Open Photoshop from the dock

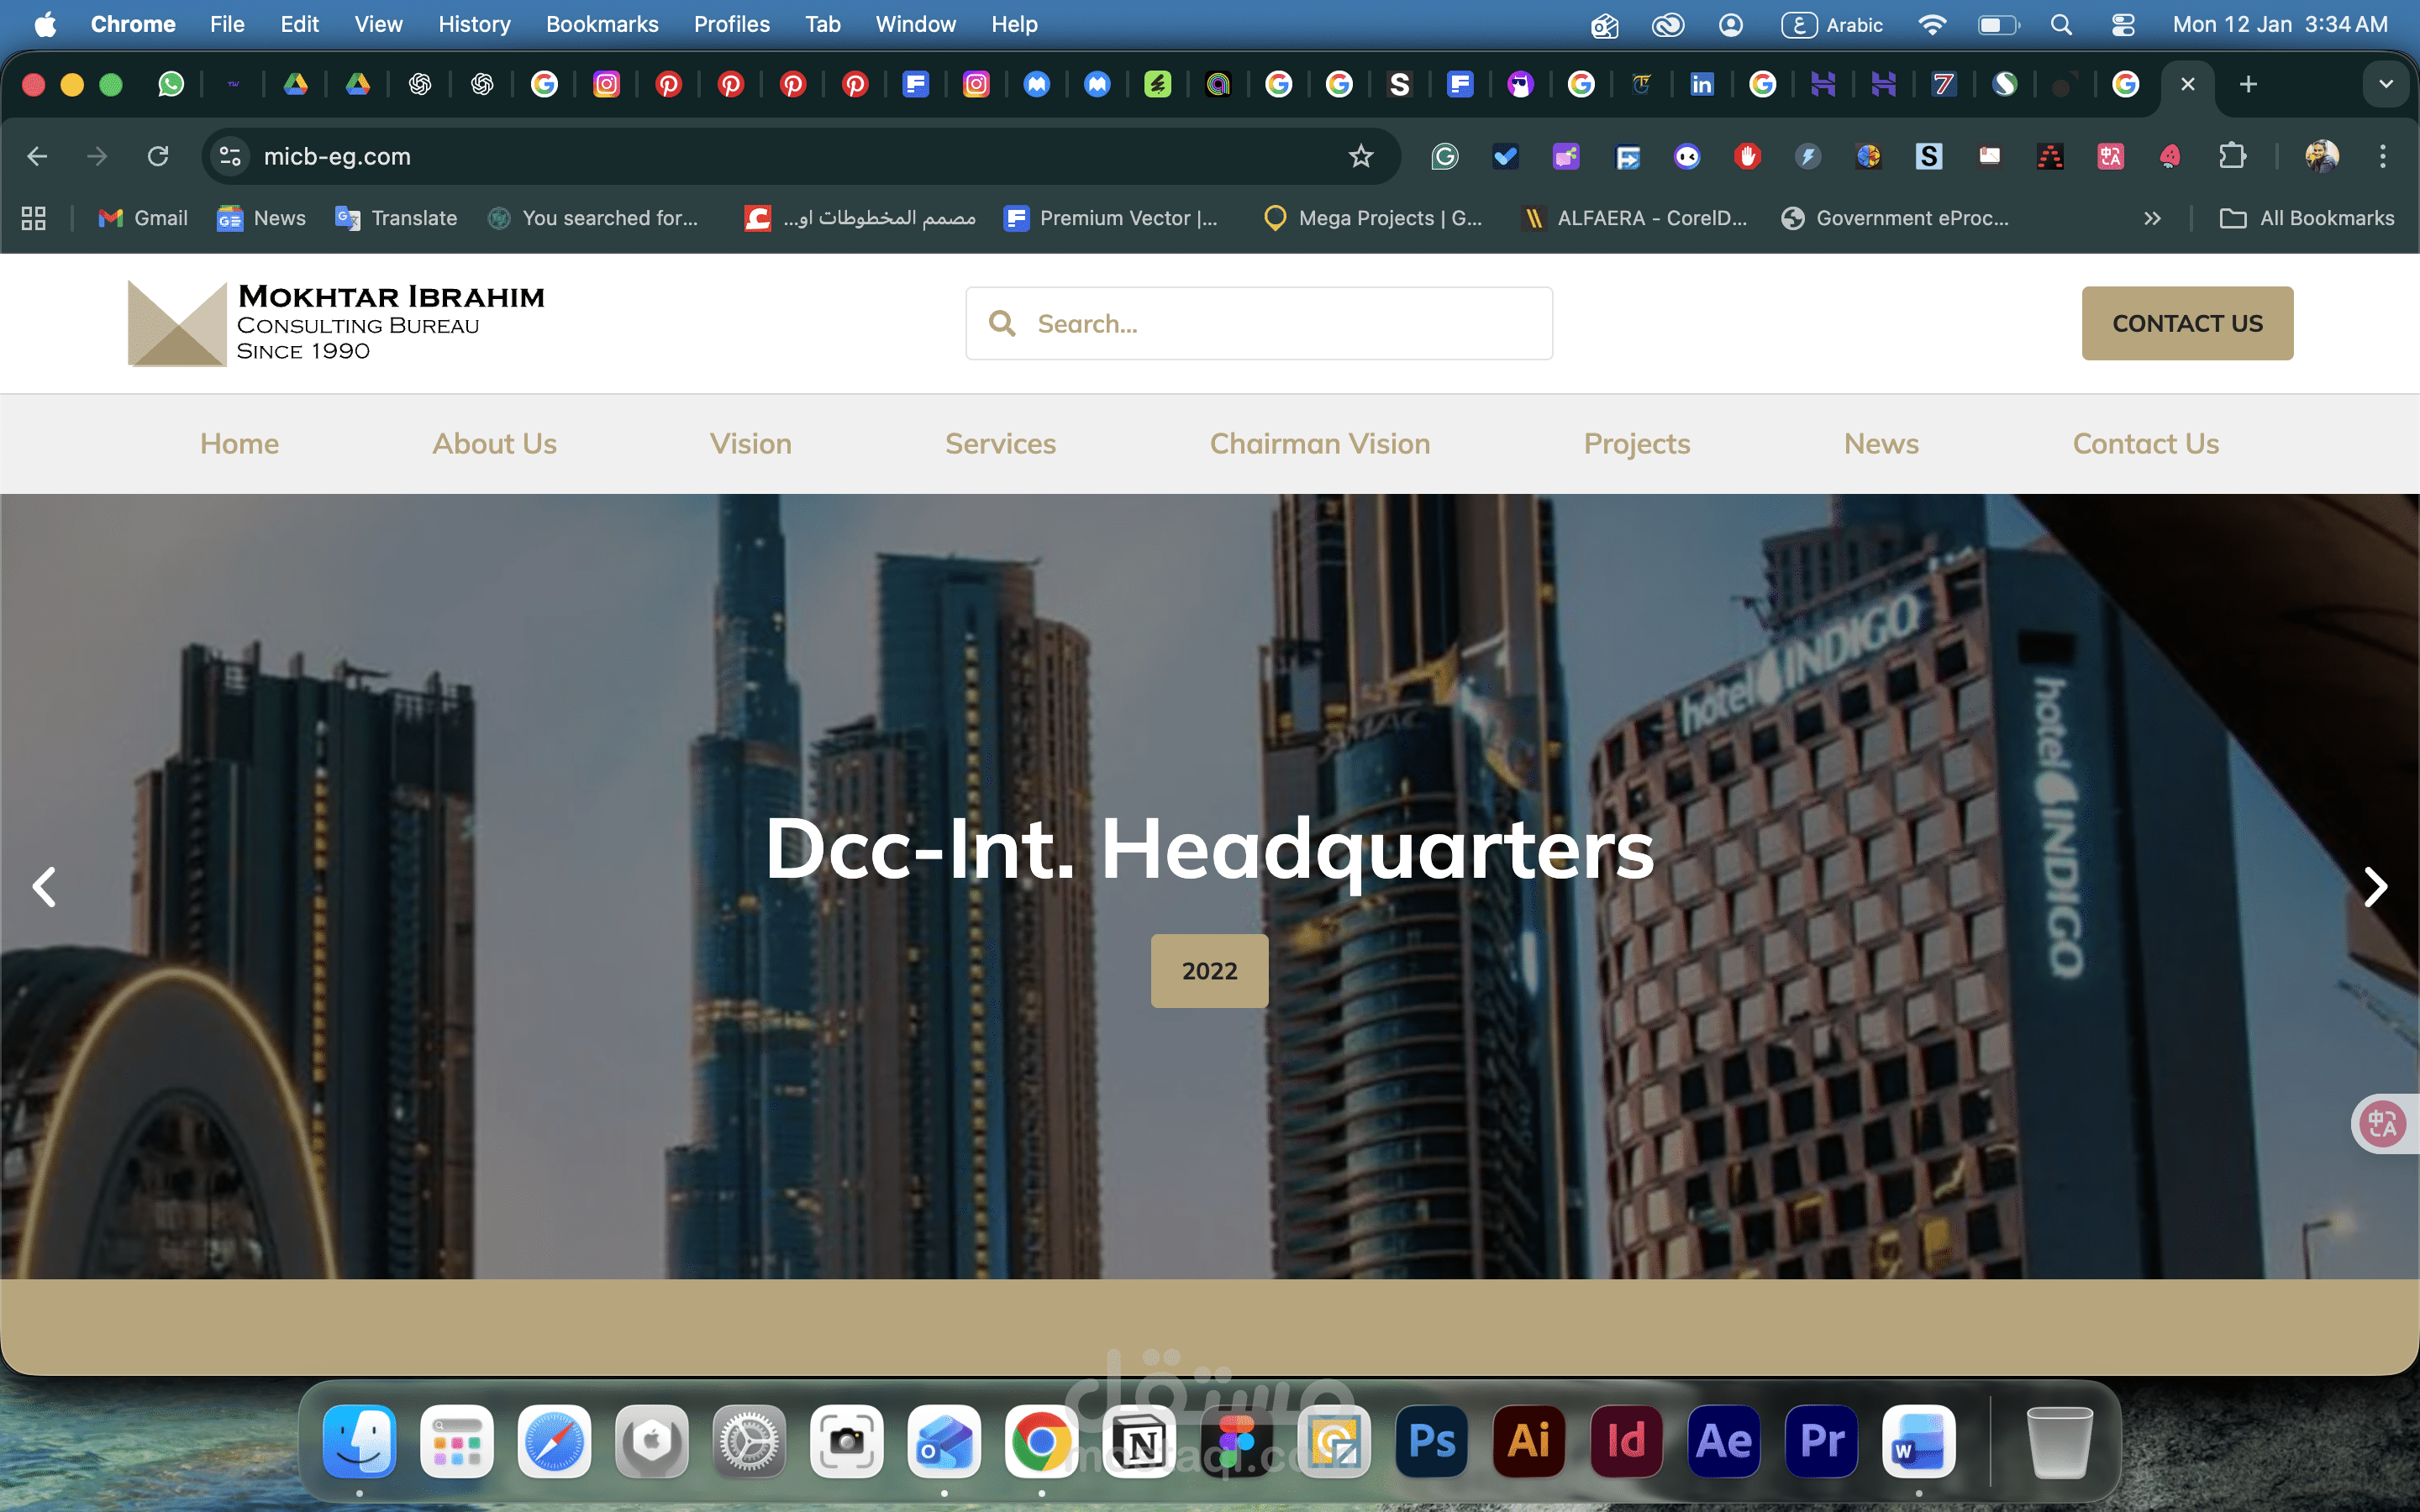click(x=1431, y=1441)
